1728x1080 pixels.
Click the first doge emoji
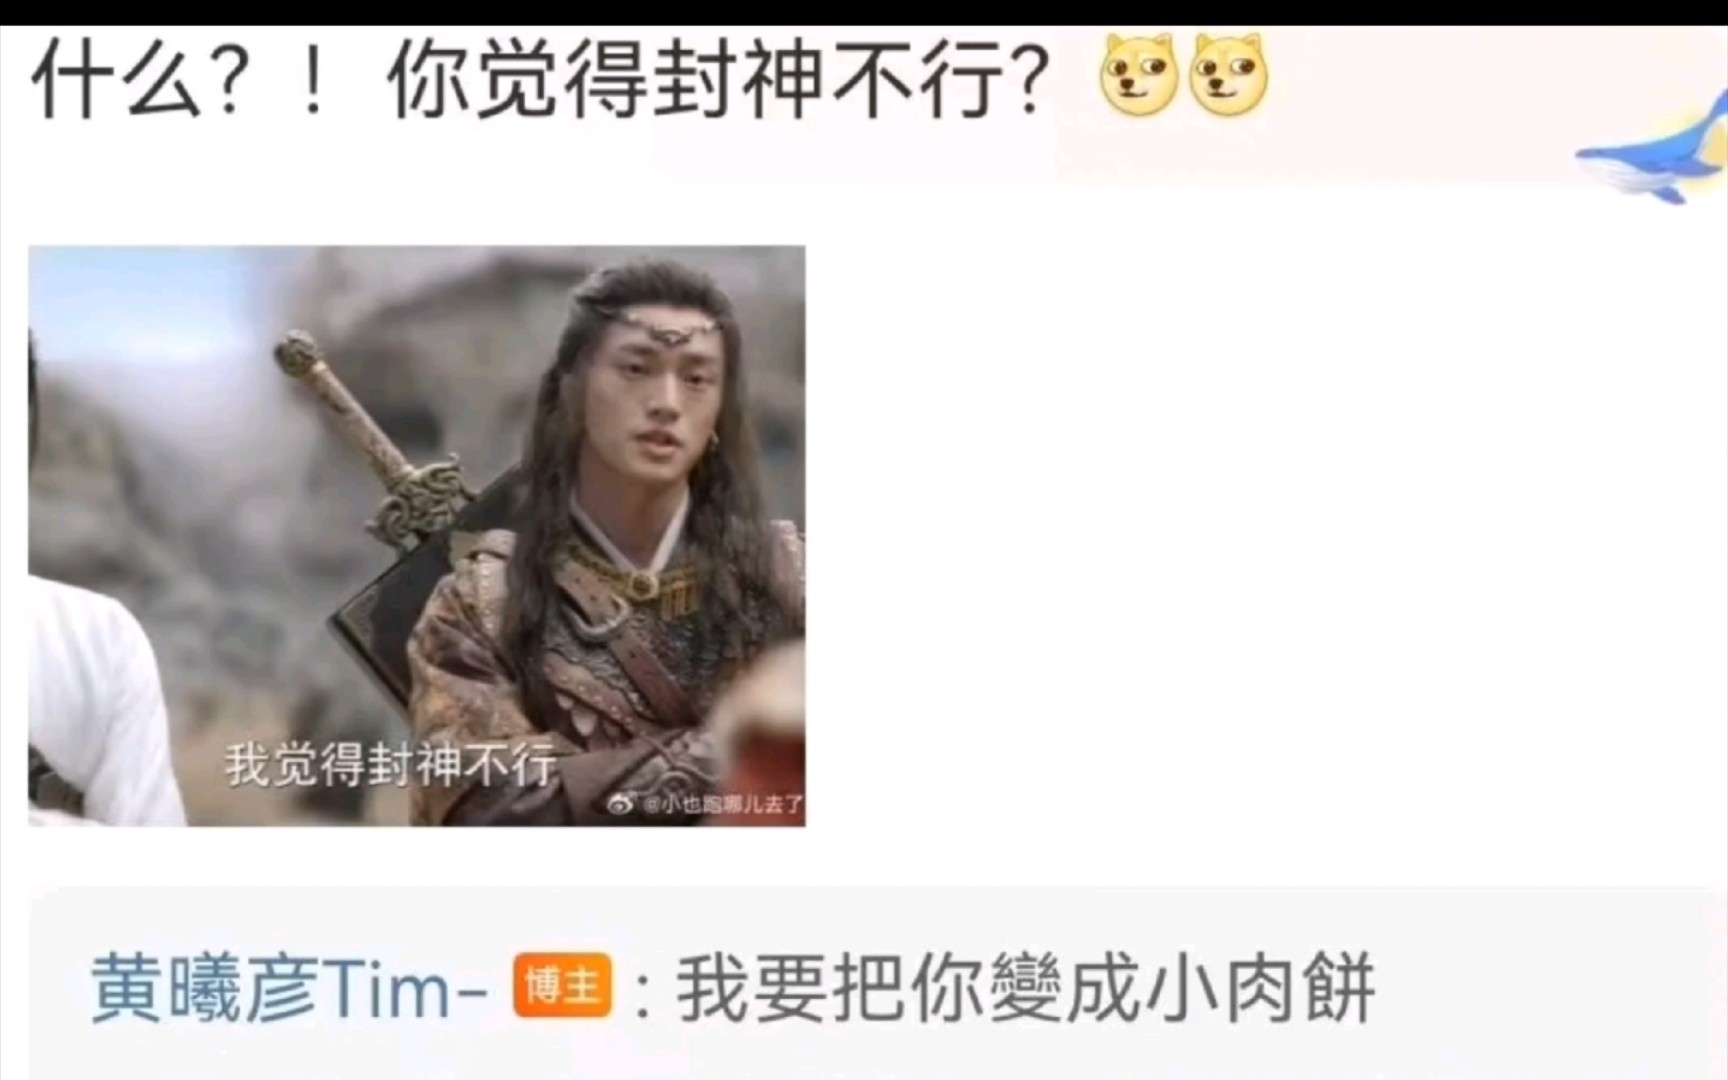[x=1139, y=74]
